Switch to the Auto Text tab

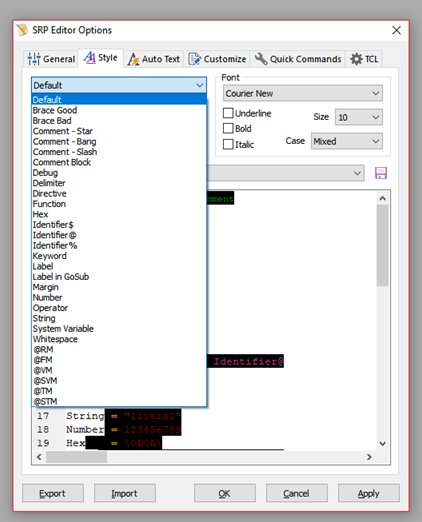pos(154,59)
